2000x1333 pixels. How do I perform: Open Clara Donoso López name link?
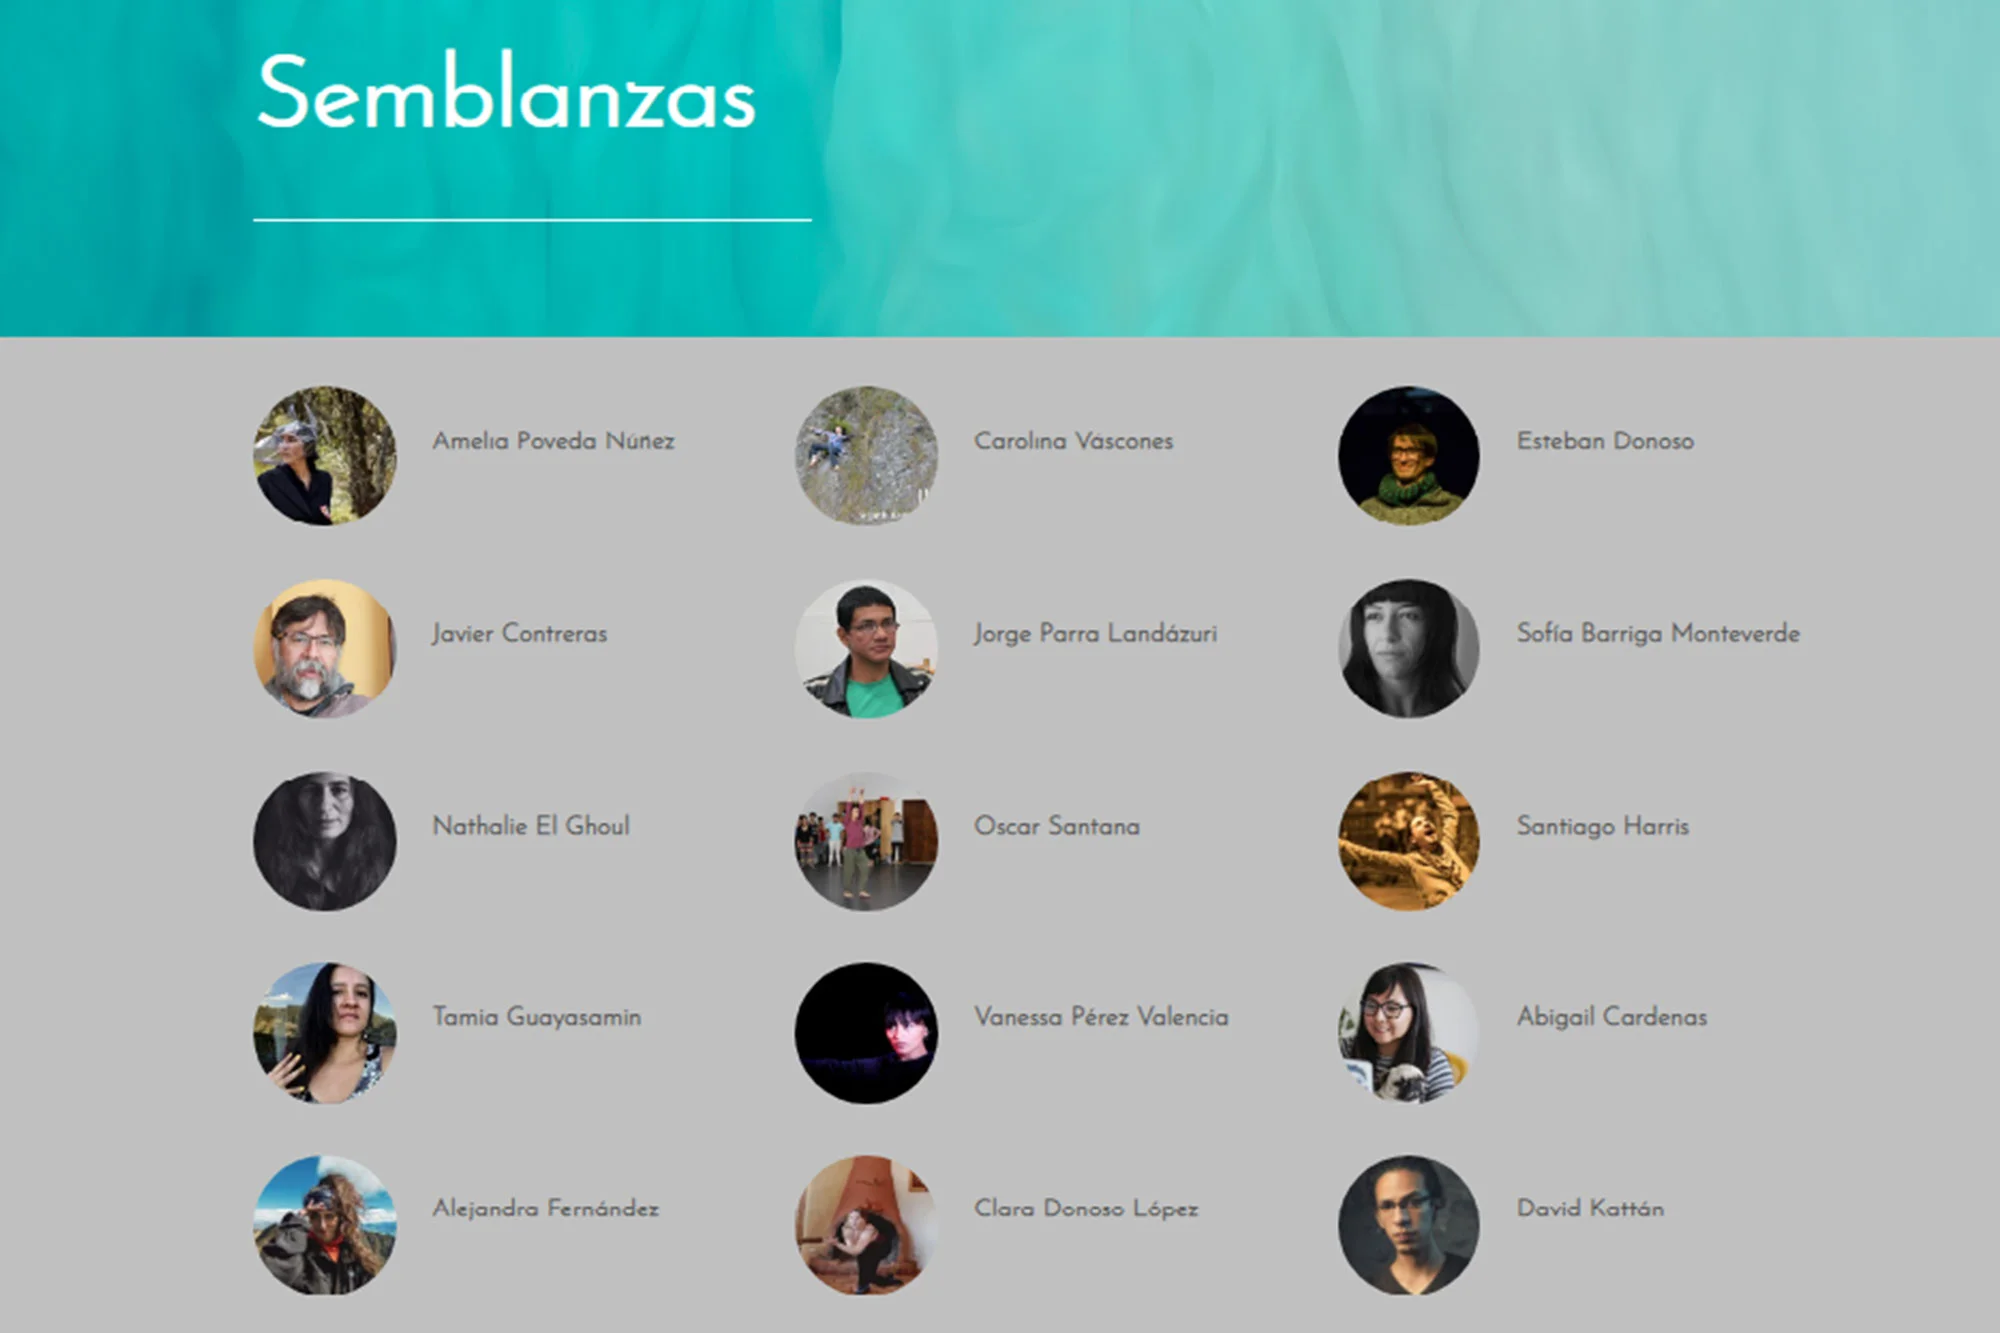[x=1086, y=1208]
